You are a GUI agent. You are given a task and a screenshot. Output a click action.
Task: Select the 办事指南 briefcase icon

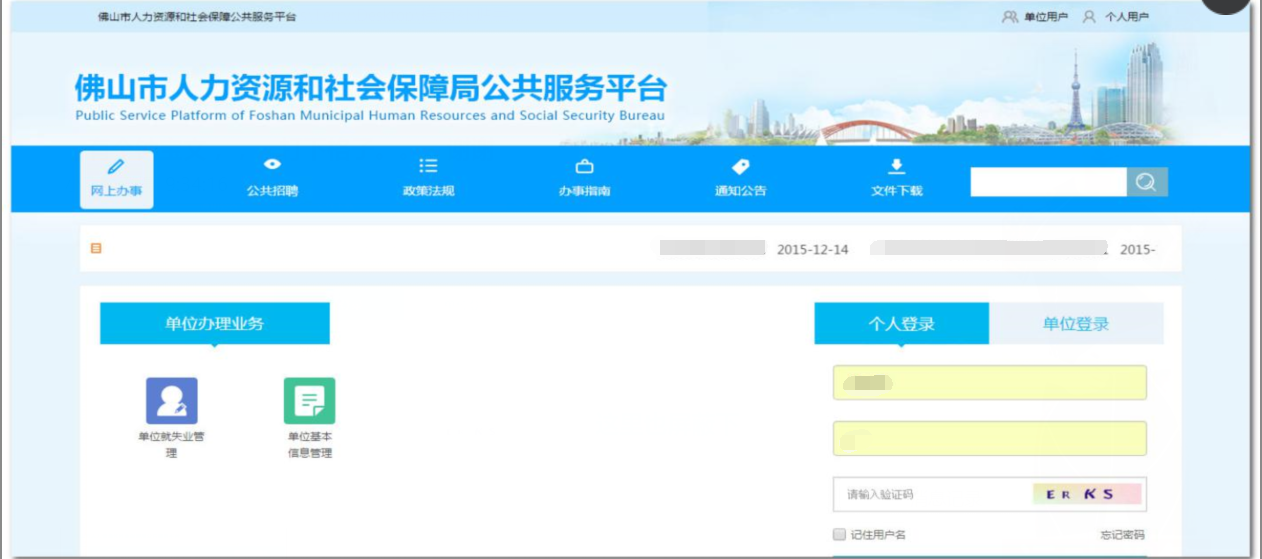click(x=584, y=166)
